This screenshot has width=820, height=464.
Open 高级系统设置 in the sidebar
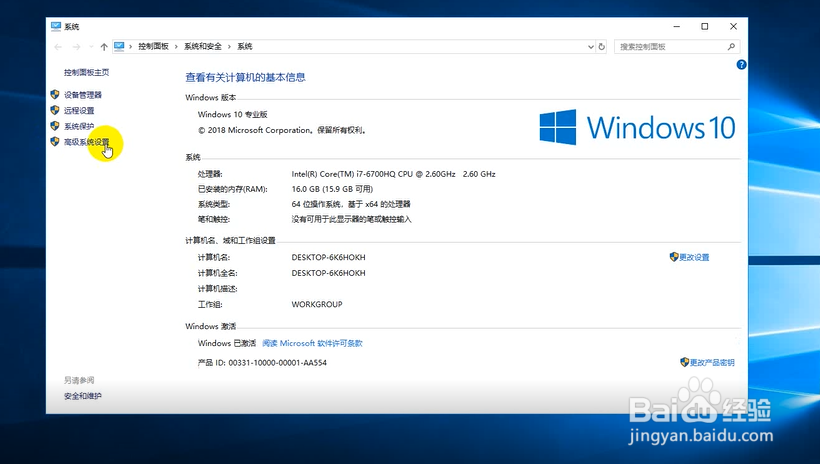click(87, 142)
